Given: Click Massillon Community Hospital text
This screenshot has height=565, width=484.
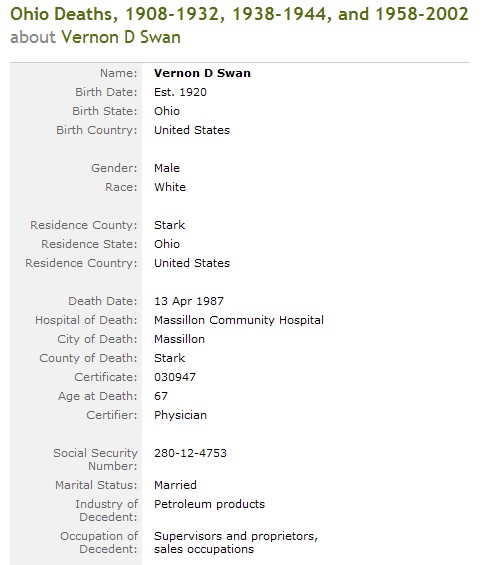Looking at the screenshot, I should click(x=239, y=320).
